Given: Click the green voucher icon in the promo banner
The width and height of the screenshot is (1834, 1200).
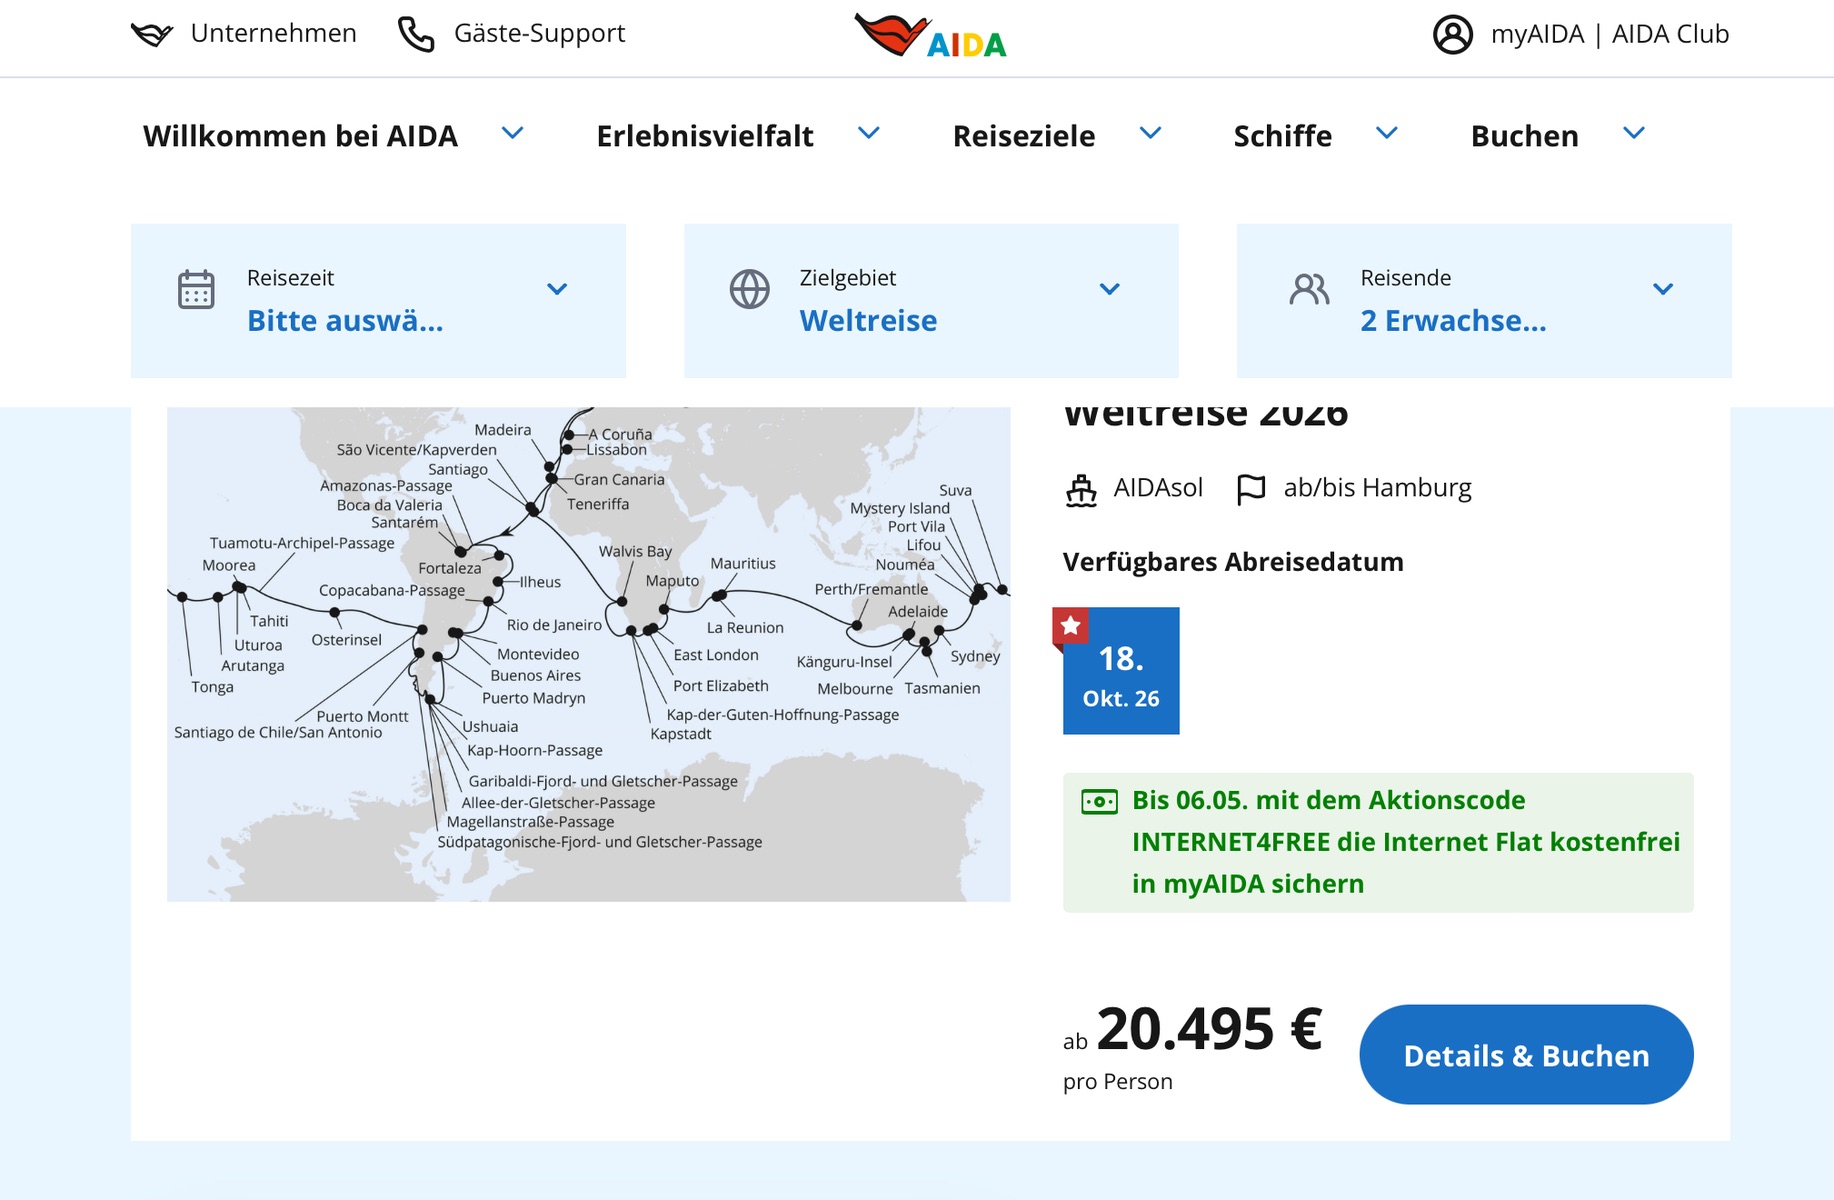Looking at the screenshot, I should (x=1099, y=801).
